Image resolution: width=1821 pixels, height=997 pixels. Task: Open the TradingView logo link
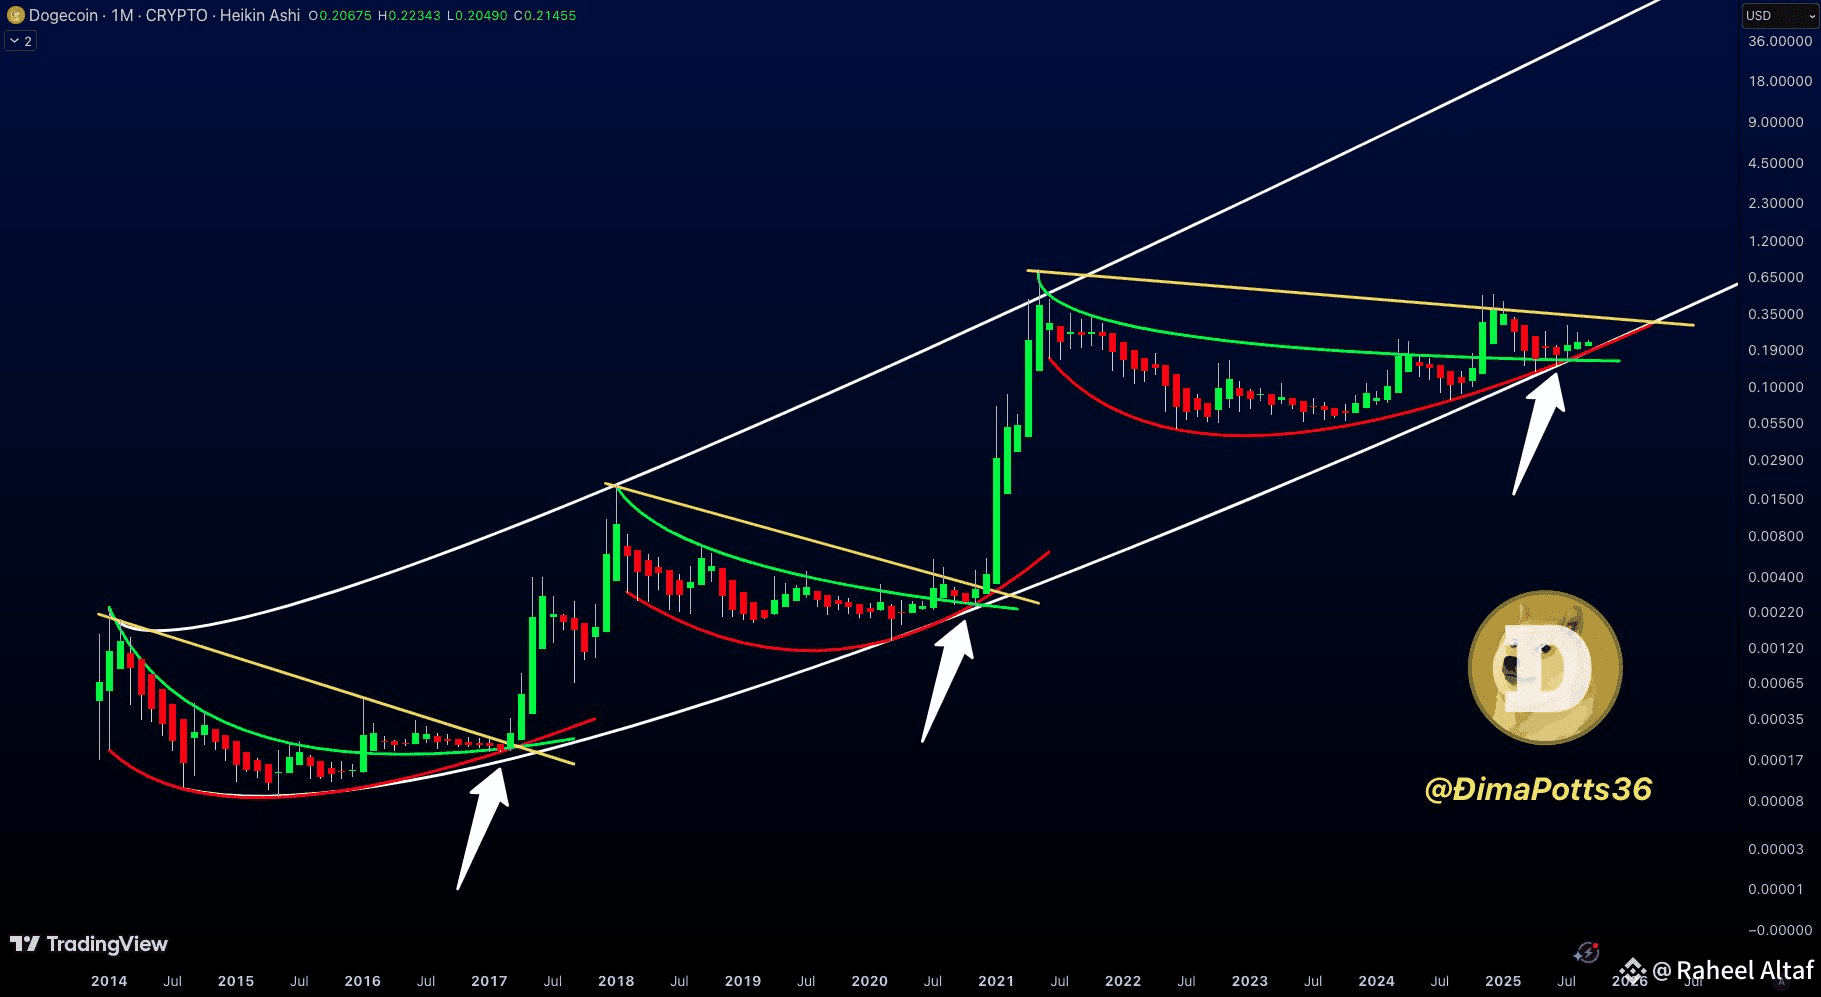coord(89,944)
